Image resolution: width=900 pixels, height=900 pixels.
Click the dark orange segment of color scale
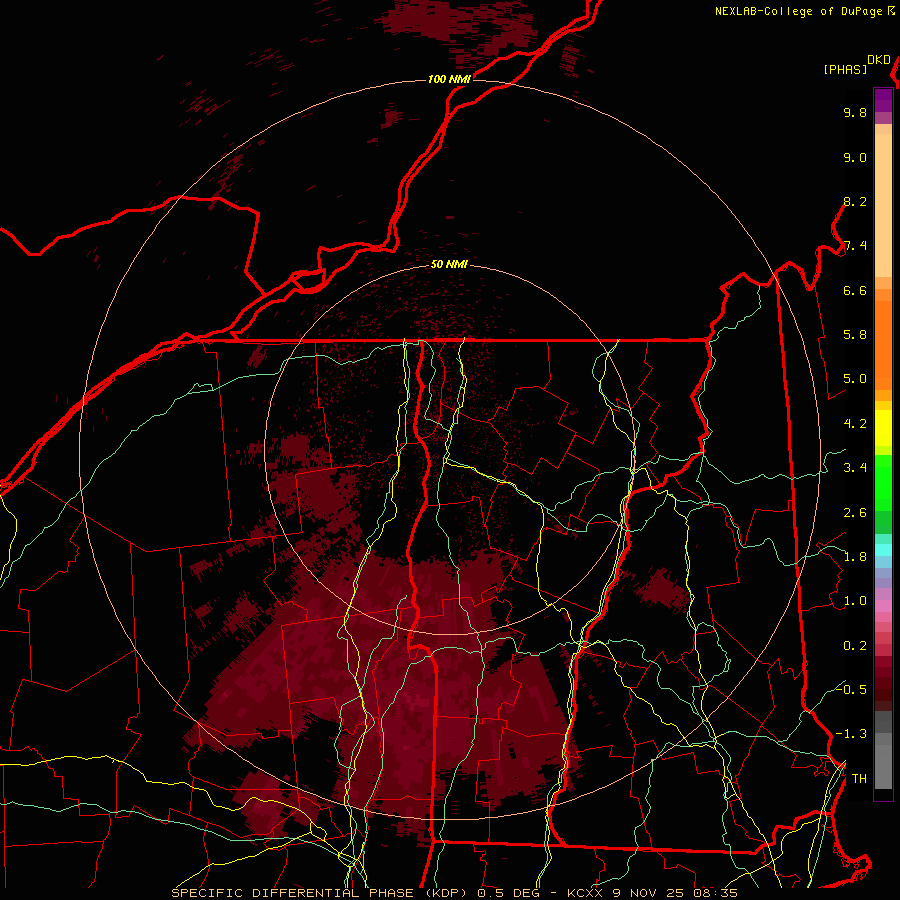click(x=883, y=344)
